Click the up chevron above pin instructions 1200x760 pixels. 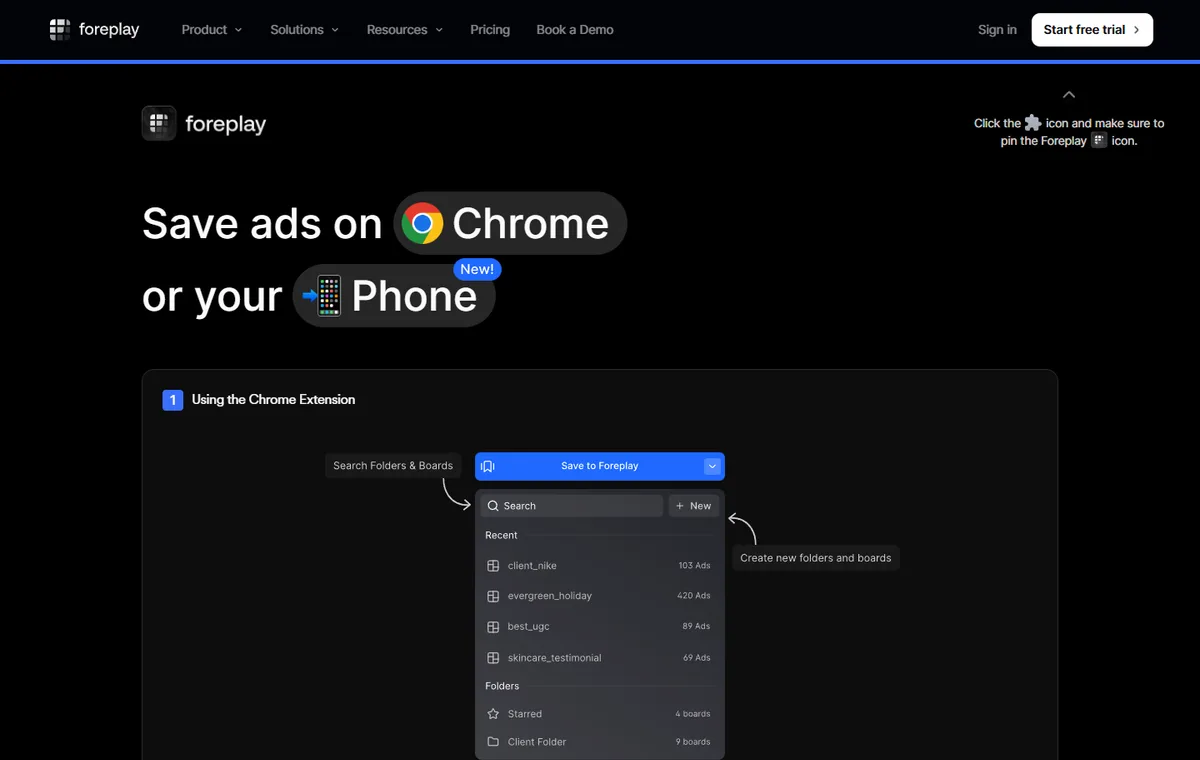point(1069,95)
